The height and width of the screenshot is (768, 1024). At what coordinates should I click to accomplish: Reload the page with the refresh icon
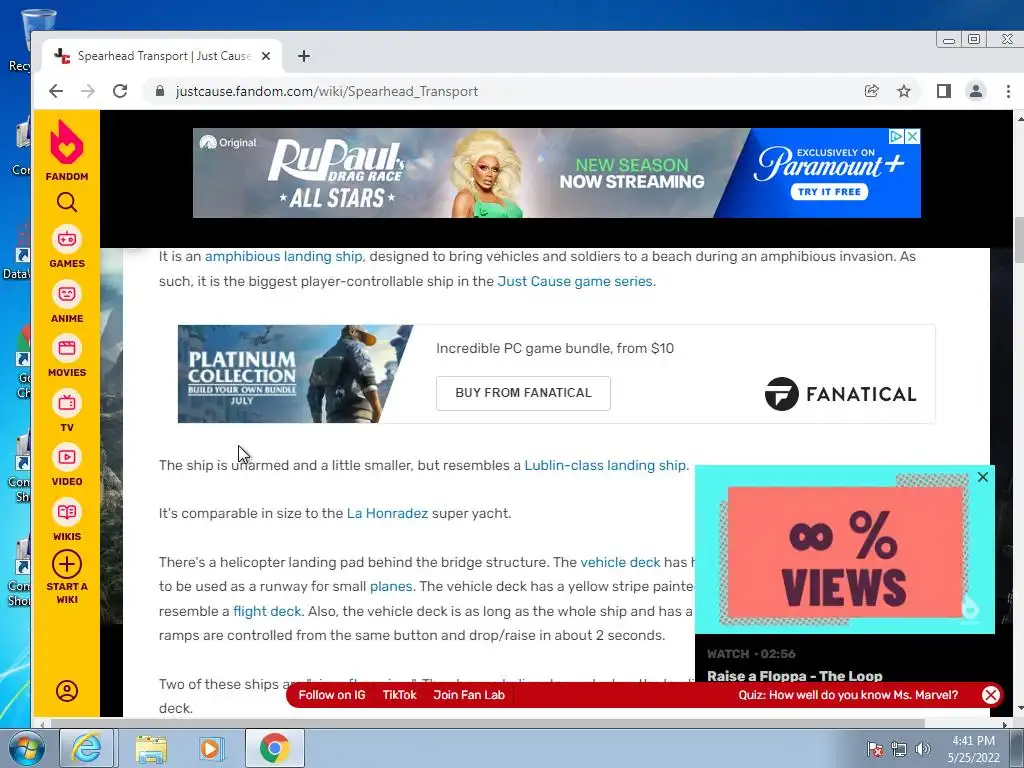click(120, 91)
